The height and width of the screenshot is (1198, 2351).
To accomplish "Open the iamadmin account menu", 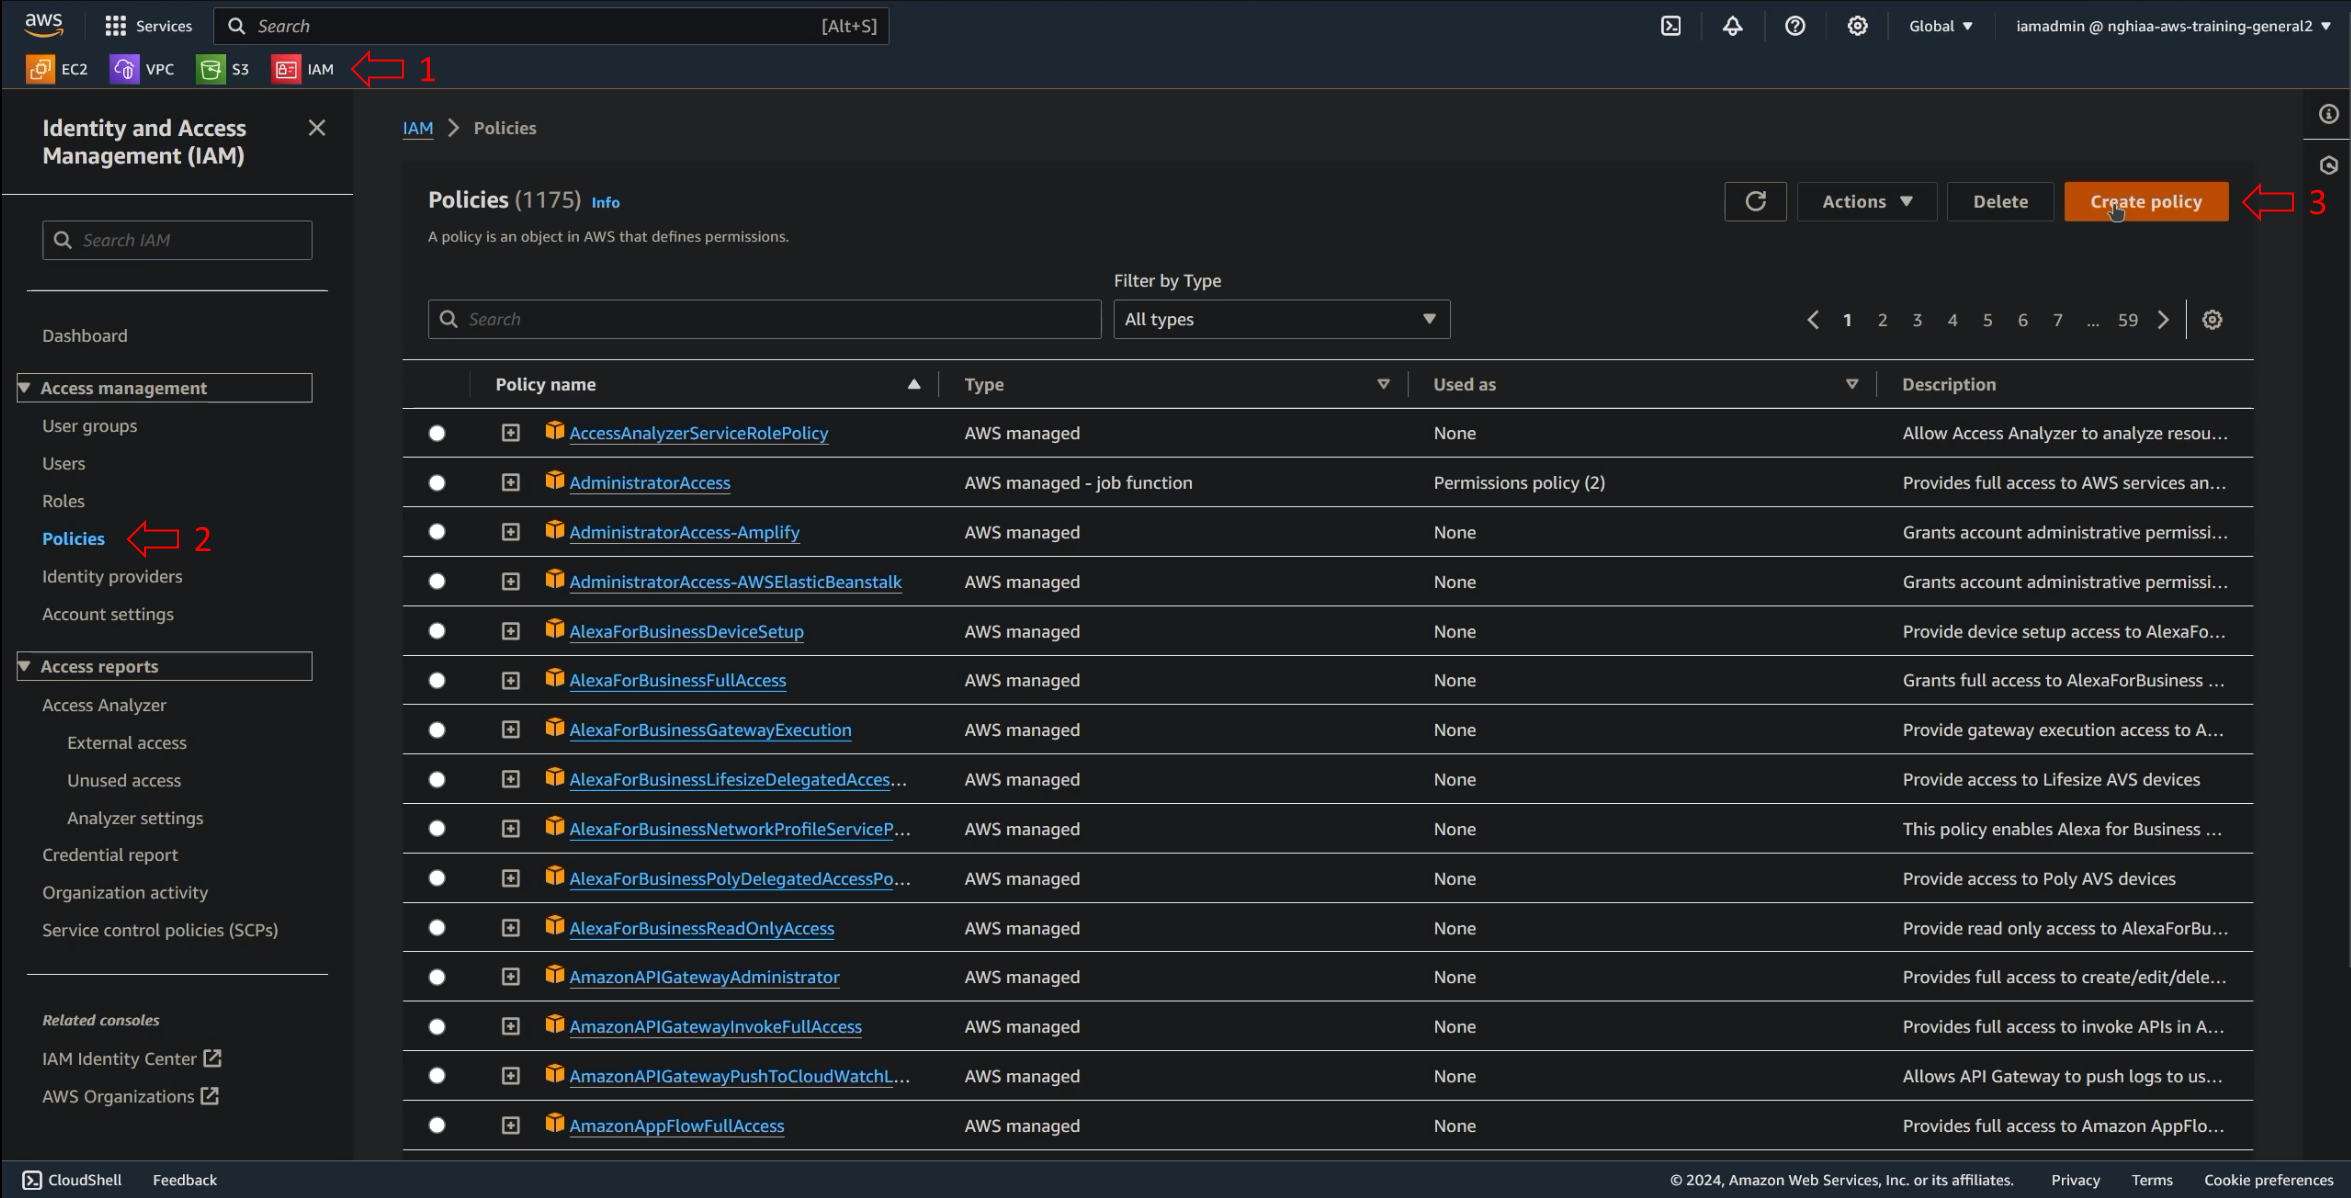I will (x=2173, y=26).
